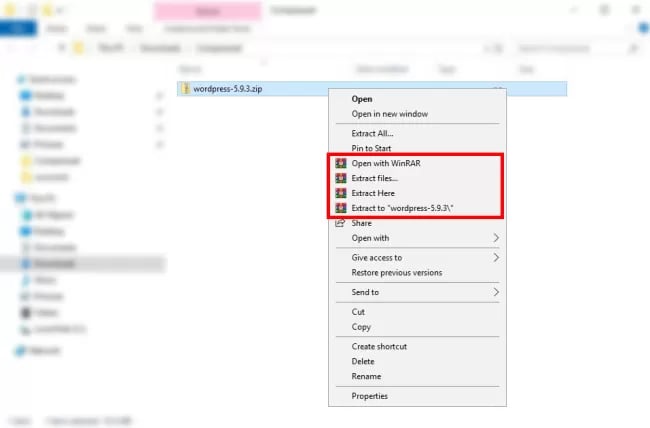650x428 pixels.
Task: Expand the Give access to submenu arrow
Action: tap(496, 258)
